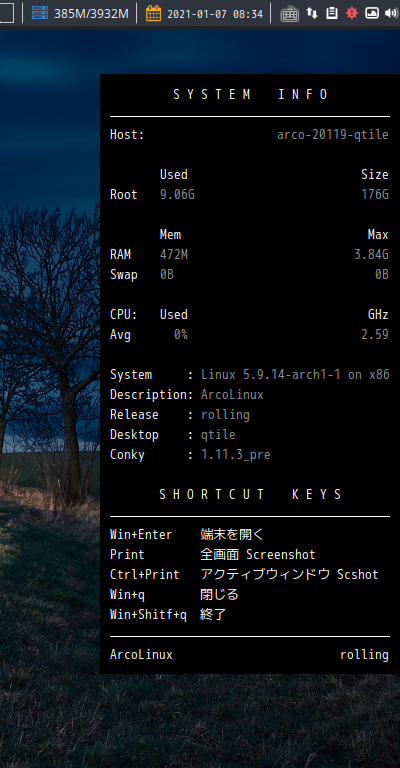Open the keyboard tray icon
This screenshot has width=400, height=768.
[290, 14]
